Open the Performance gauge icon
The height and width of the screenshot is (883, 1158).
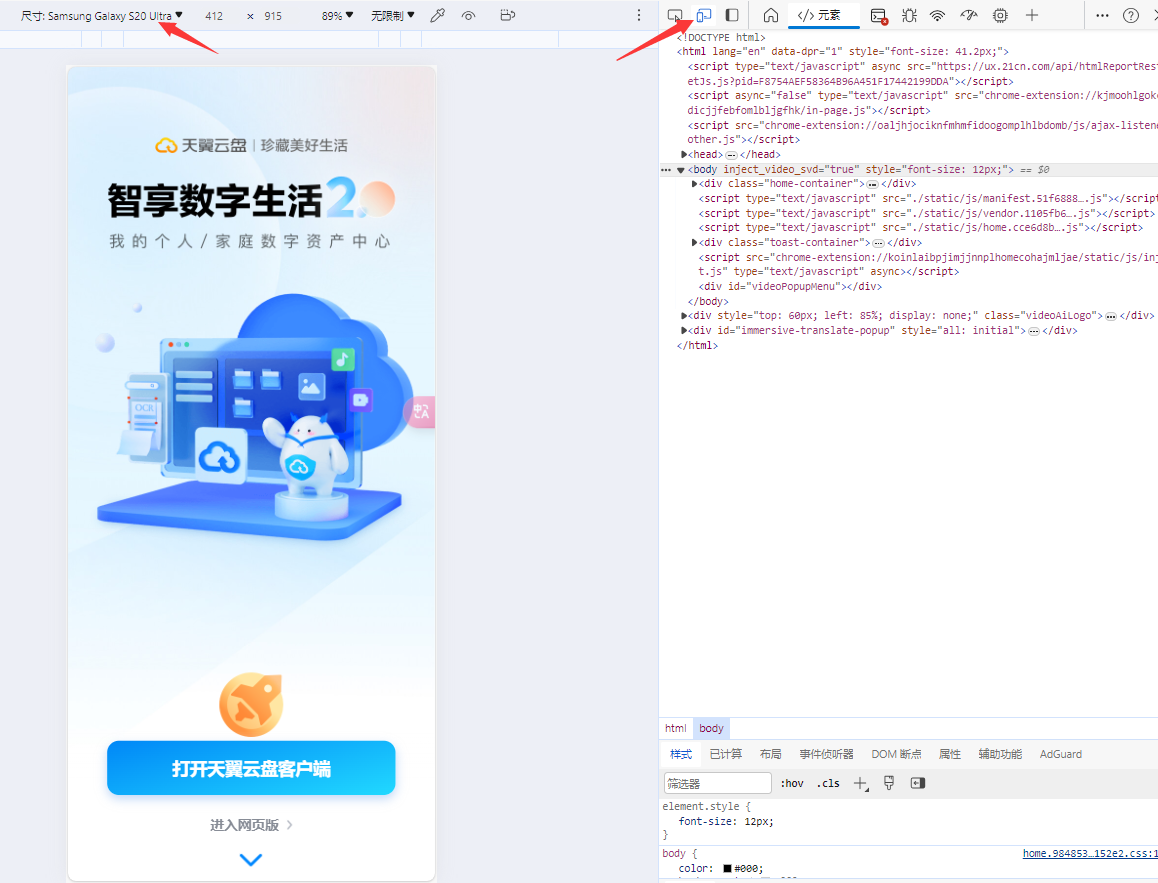pyautogui.click(x=969, y=15)
